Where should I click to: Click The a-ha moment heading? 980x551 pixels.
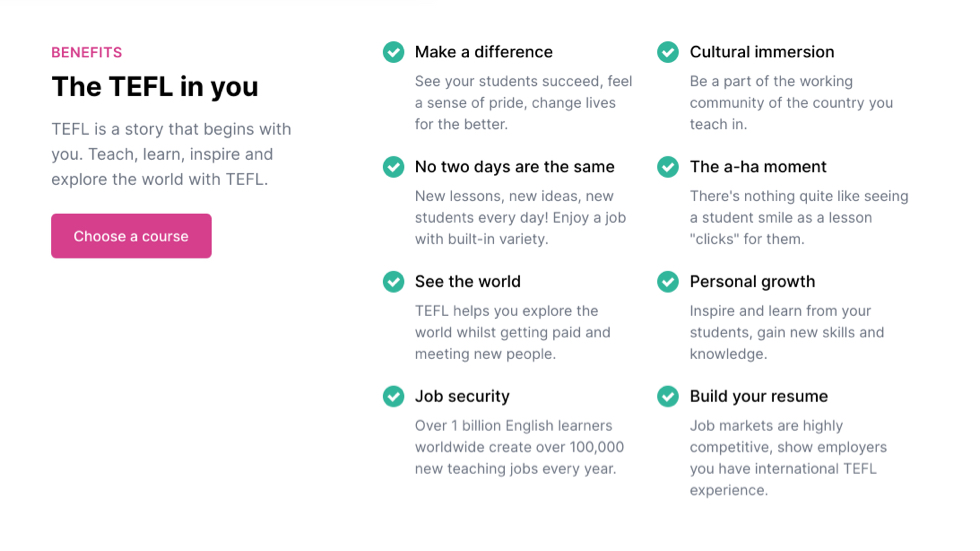point(758,167)
